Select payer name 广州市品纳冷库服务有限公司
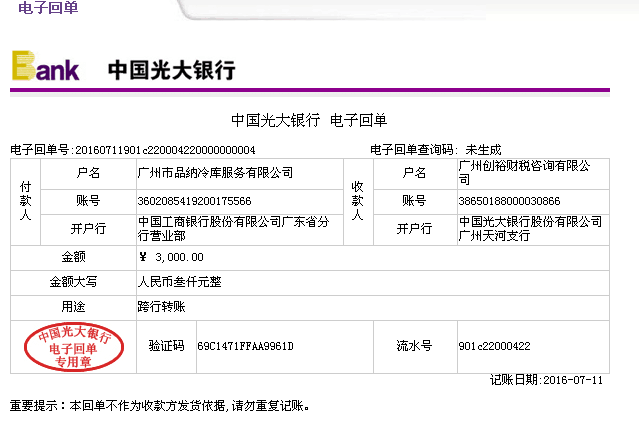Viewport: 639px width, 430px height. [215, 173]
